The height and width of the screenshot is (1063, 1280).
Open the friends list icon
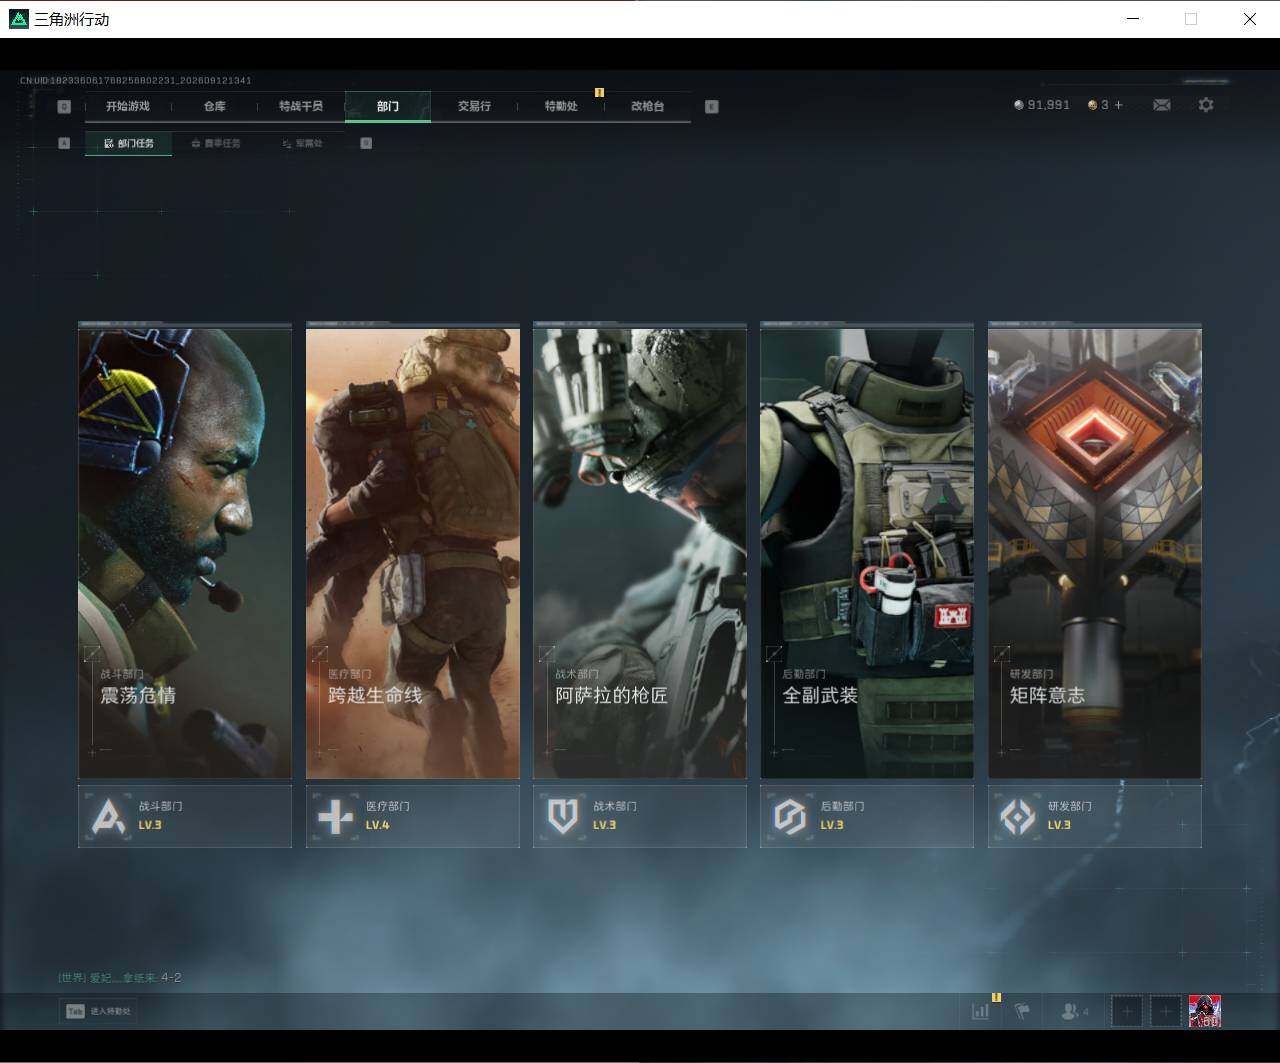(x=1075, y=1011)
